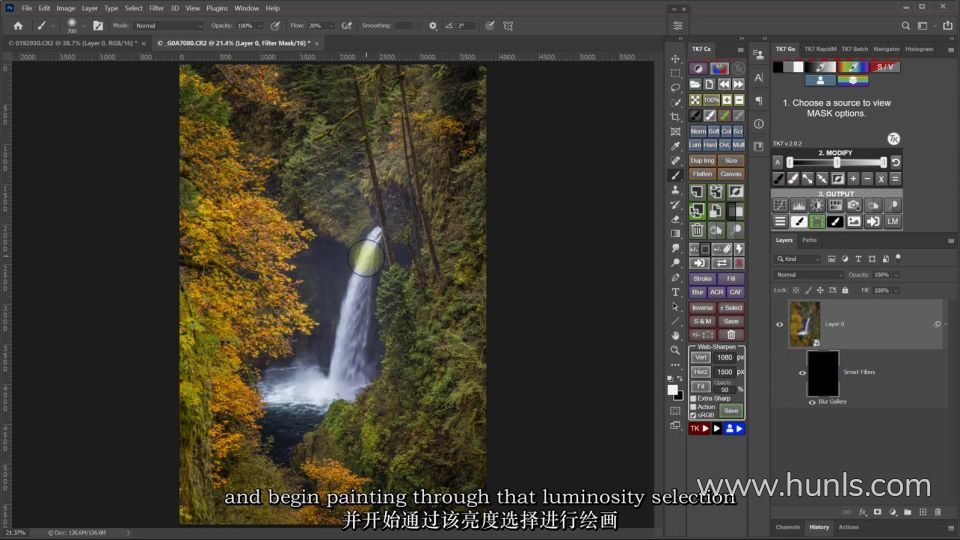Select the Crop tool
960x540 pixels.
pyautogui.click(x=675, y=117)
